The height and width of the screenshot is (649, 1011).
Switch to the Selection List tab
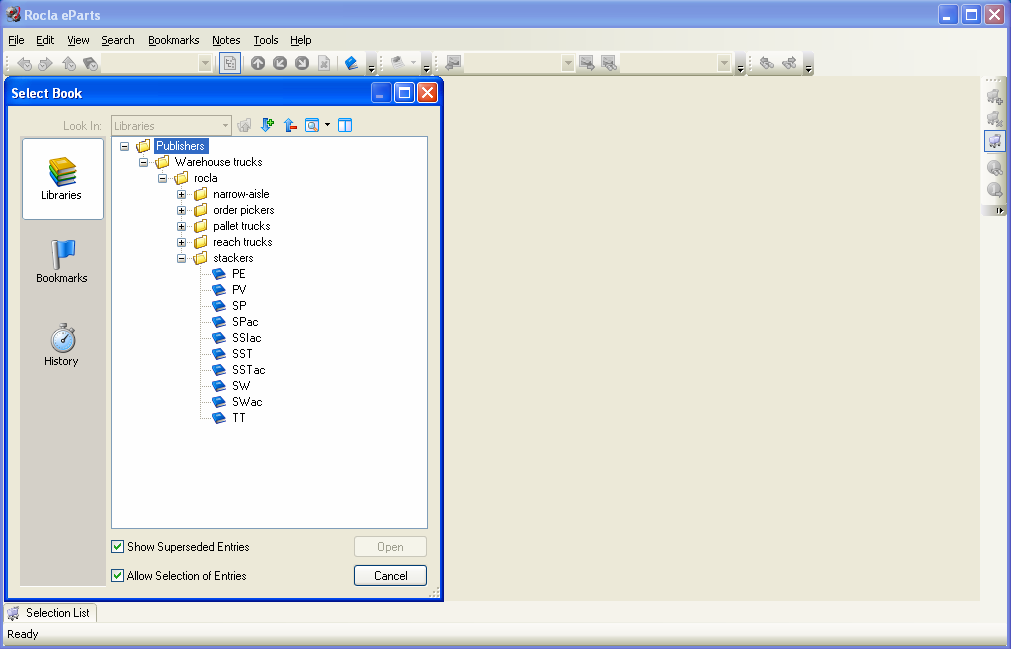[x=50, y=612]
